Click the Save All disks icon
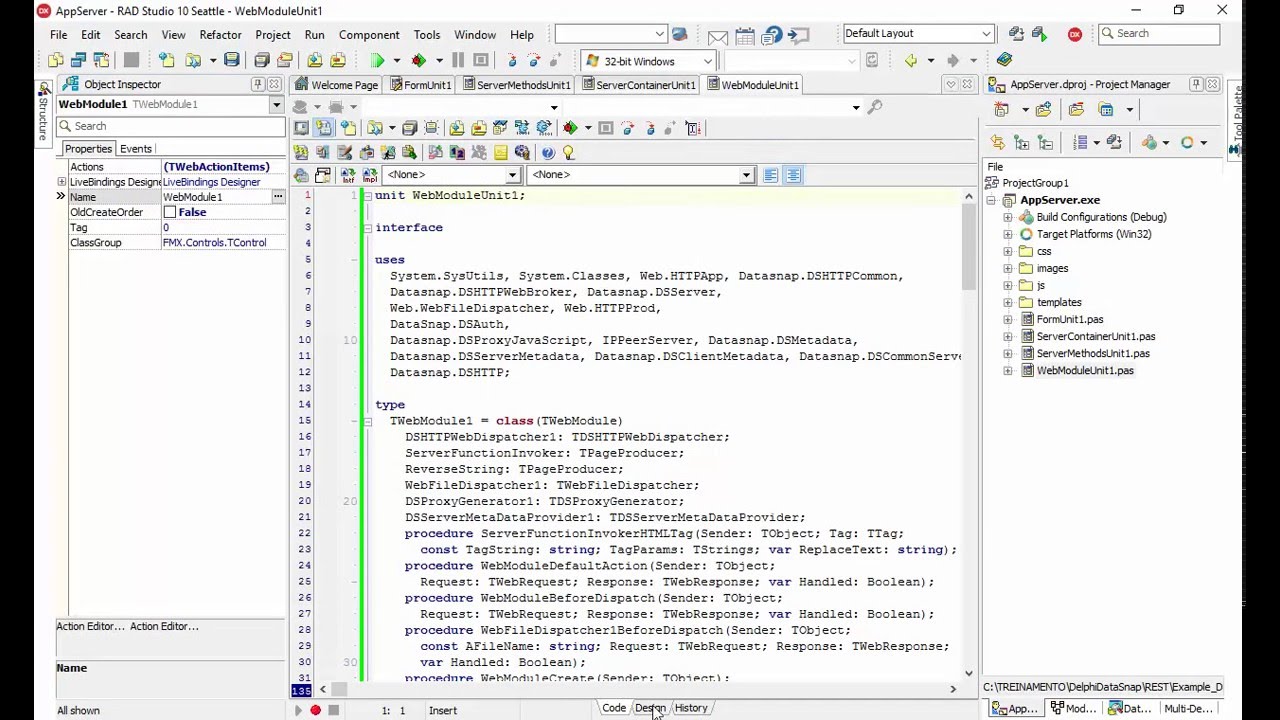 click(x=261, y=61)
